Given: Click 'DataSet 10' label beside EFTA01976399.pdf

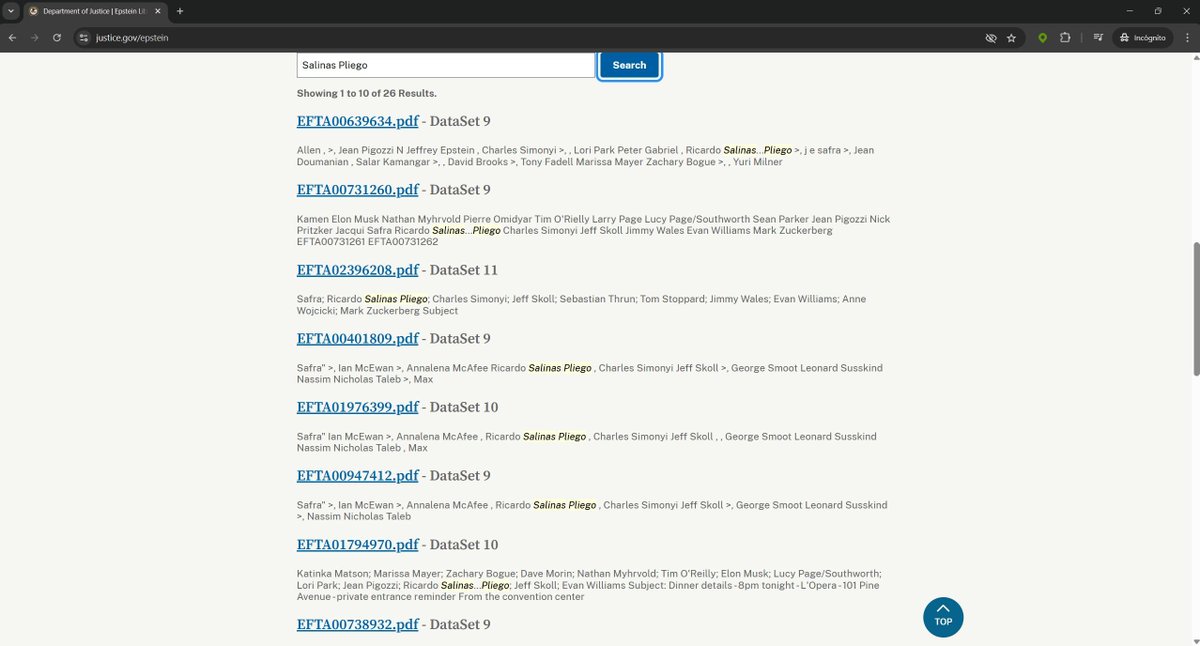Looking at the screenshot, I should coord(463,407).
